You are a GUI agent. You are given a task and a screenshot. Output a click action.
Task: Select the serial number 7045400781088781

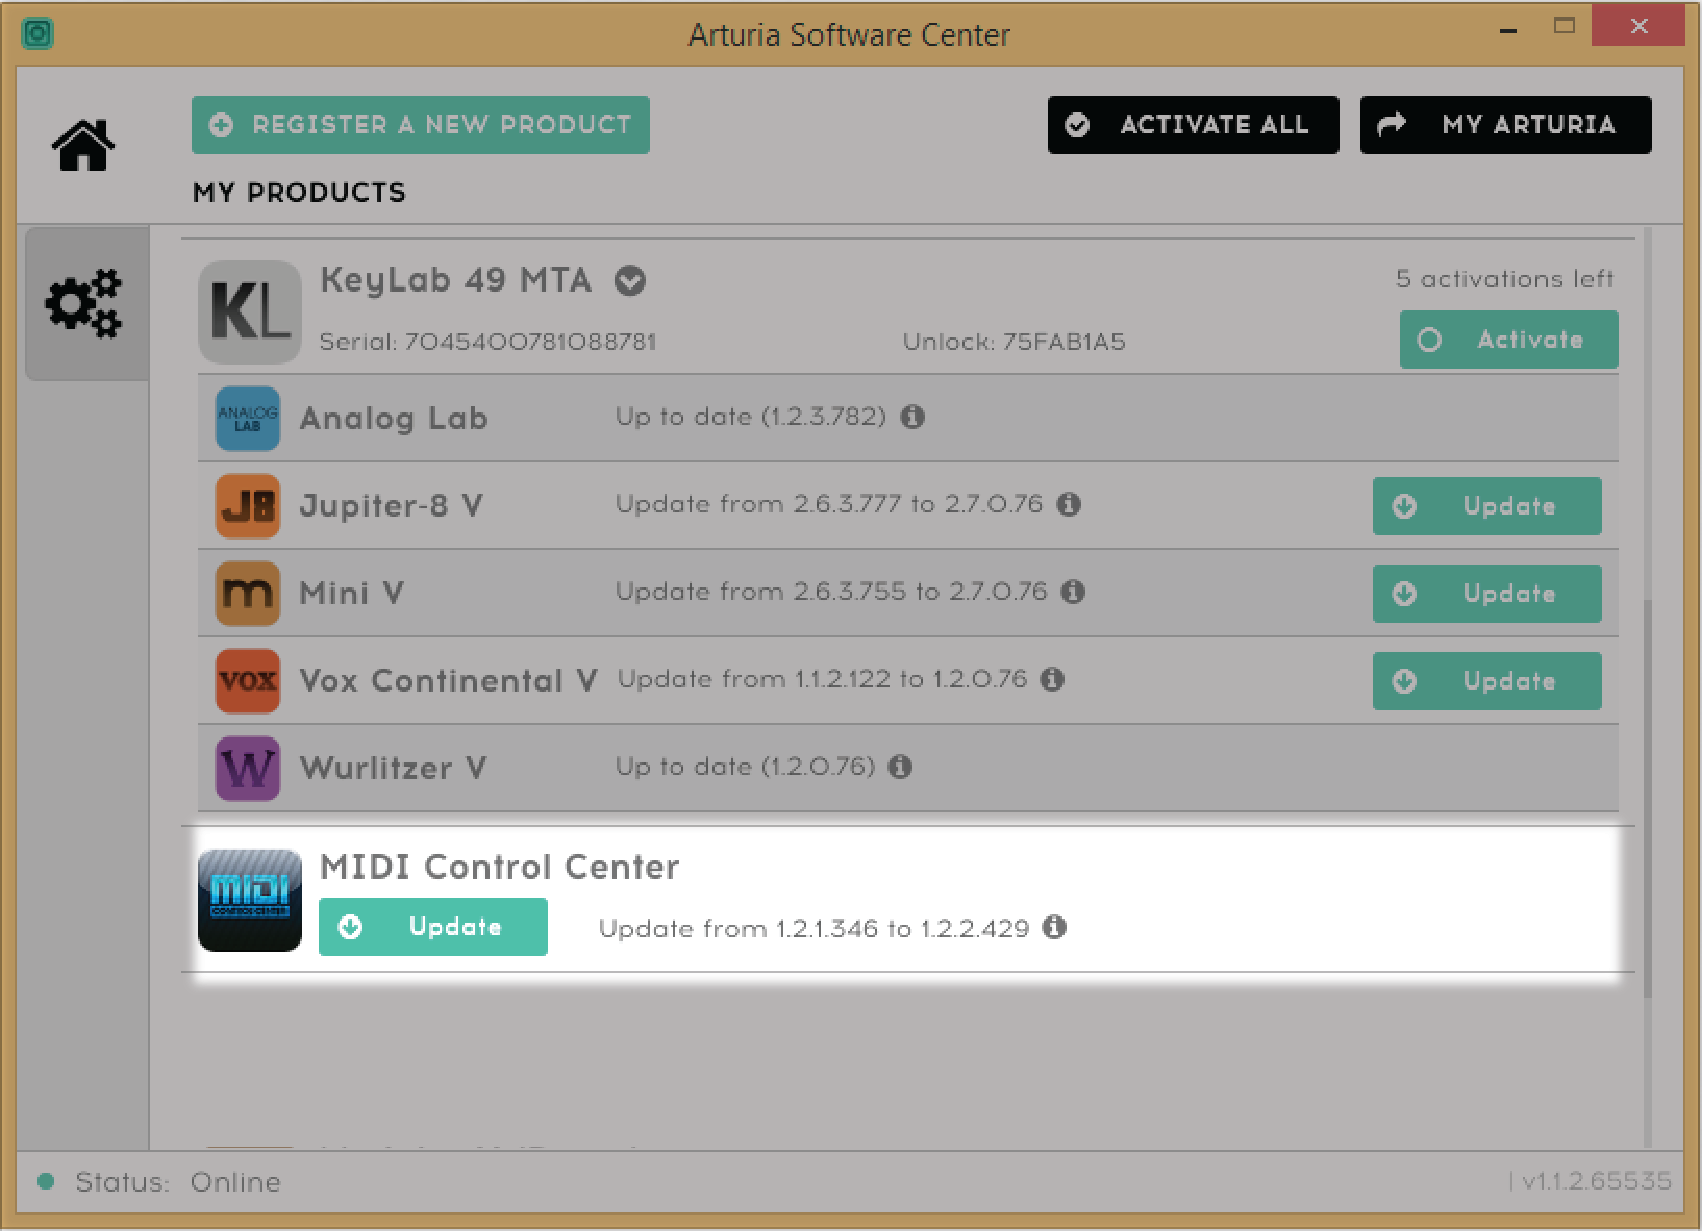pyautogui.click(x=530, y=342)
